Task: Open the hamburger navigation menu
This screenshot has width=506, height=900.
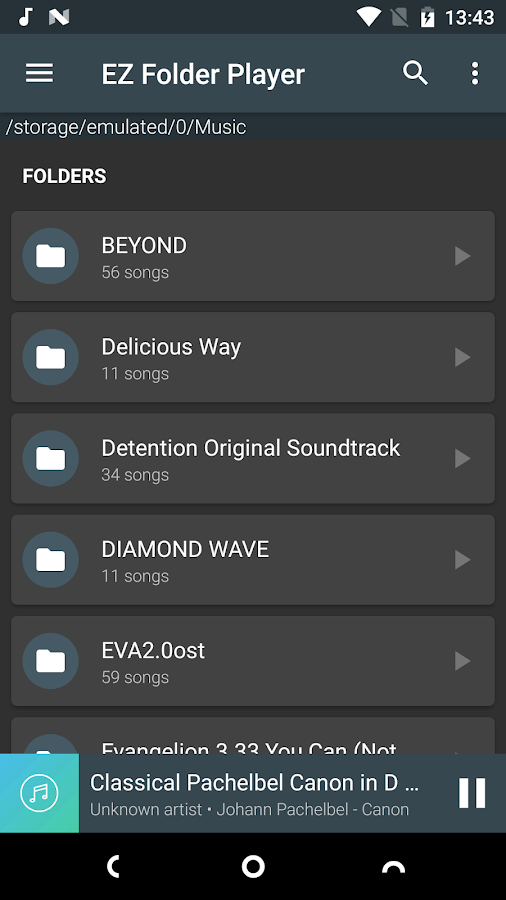Action: coord(40,73)
